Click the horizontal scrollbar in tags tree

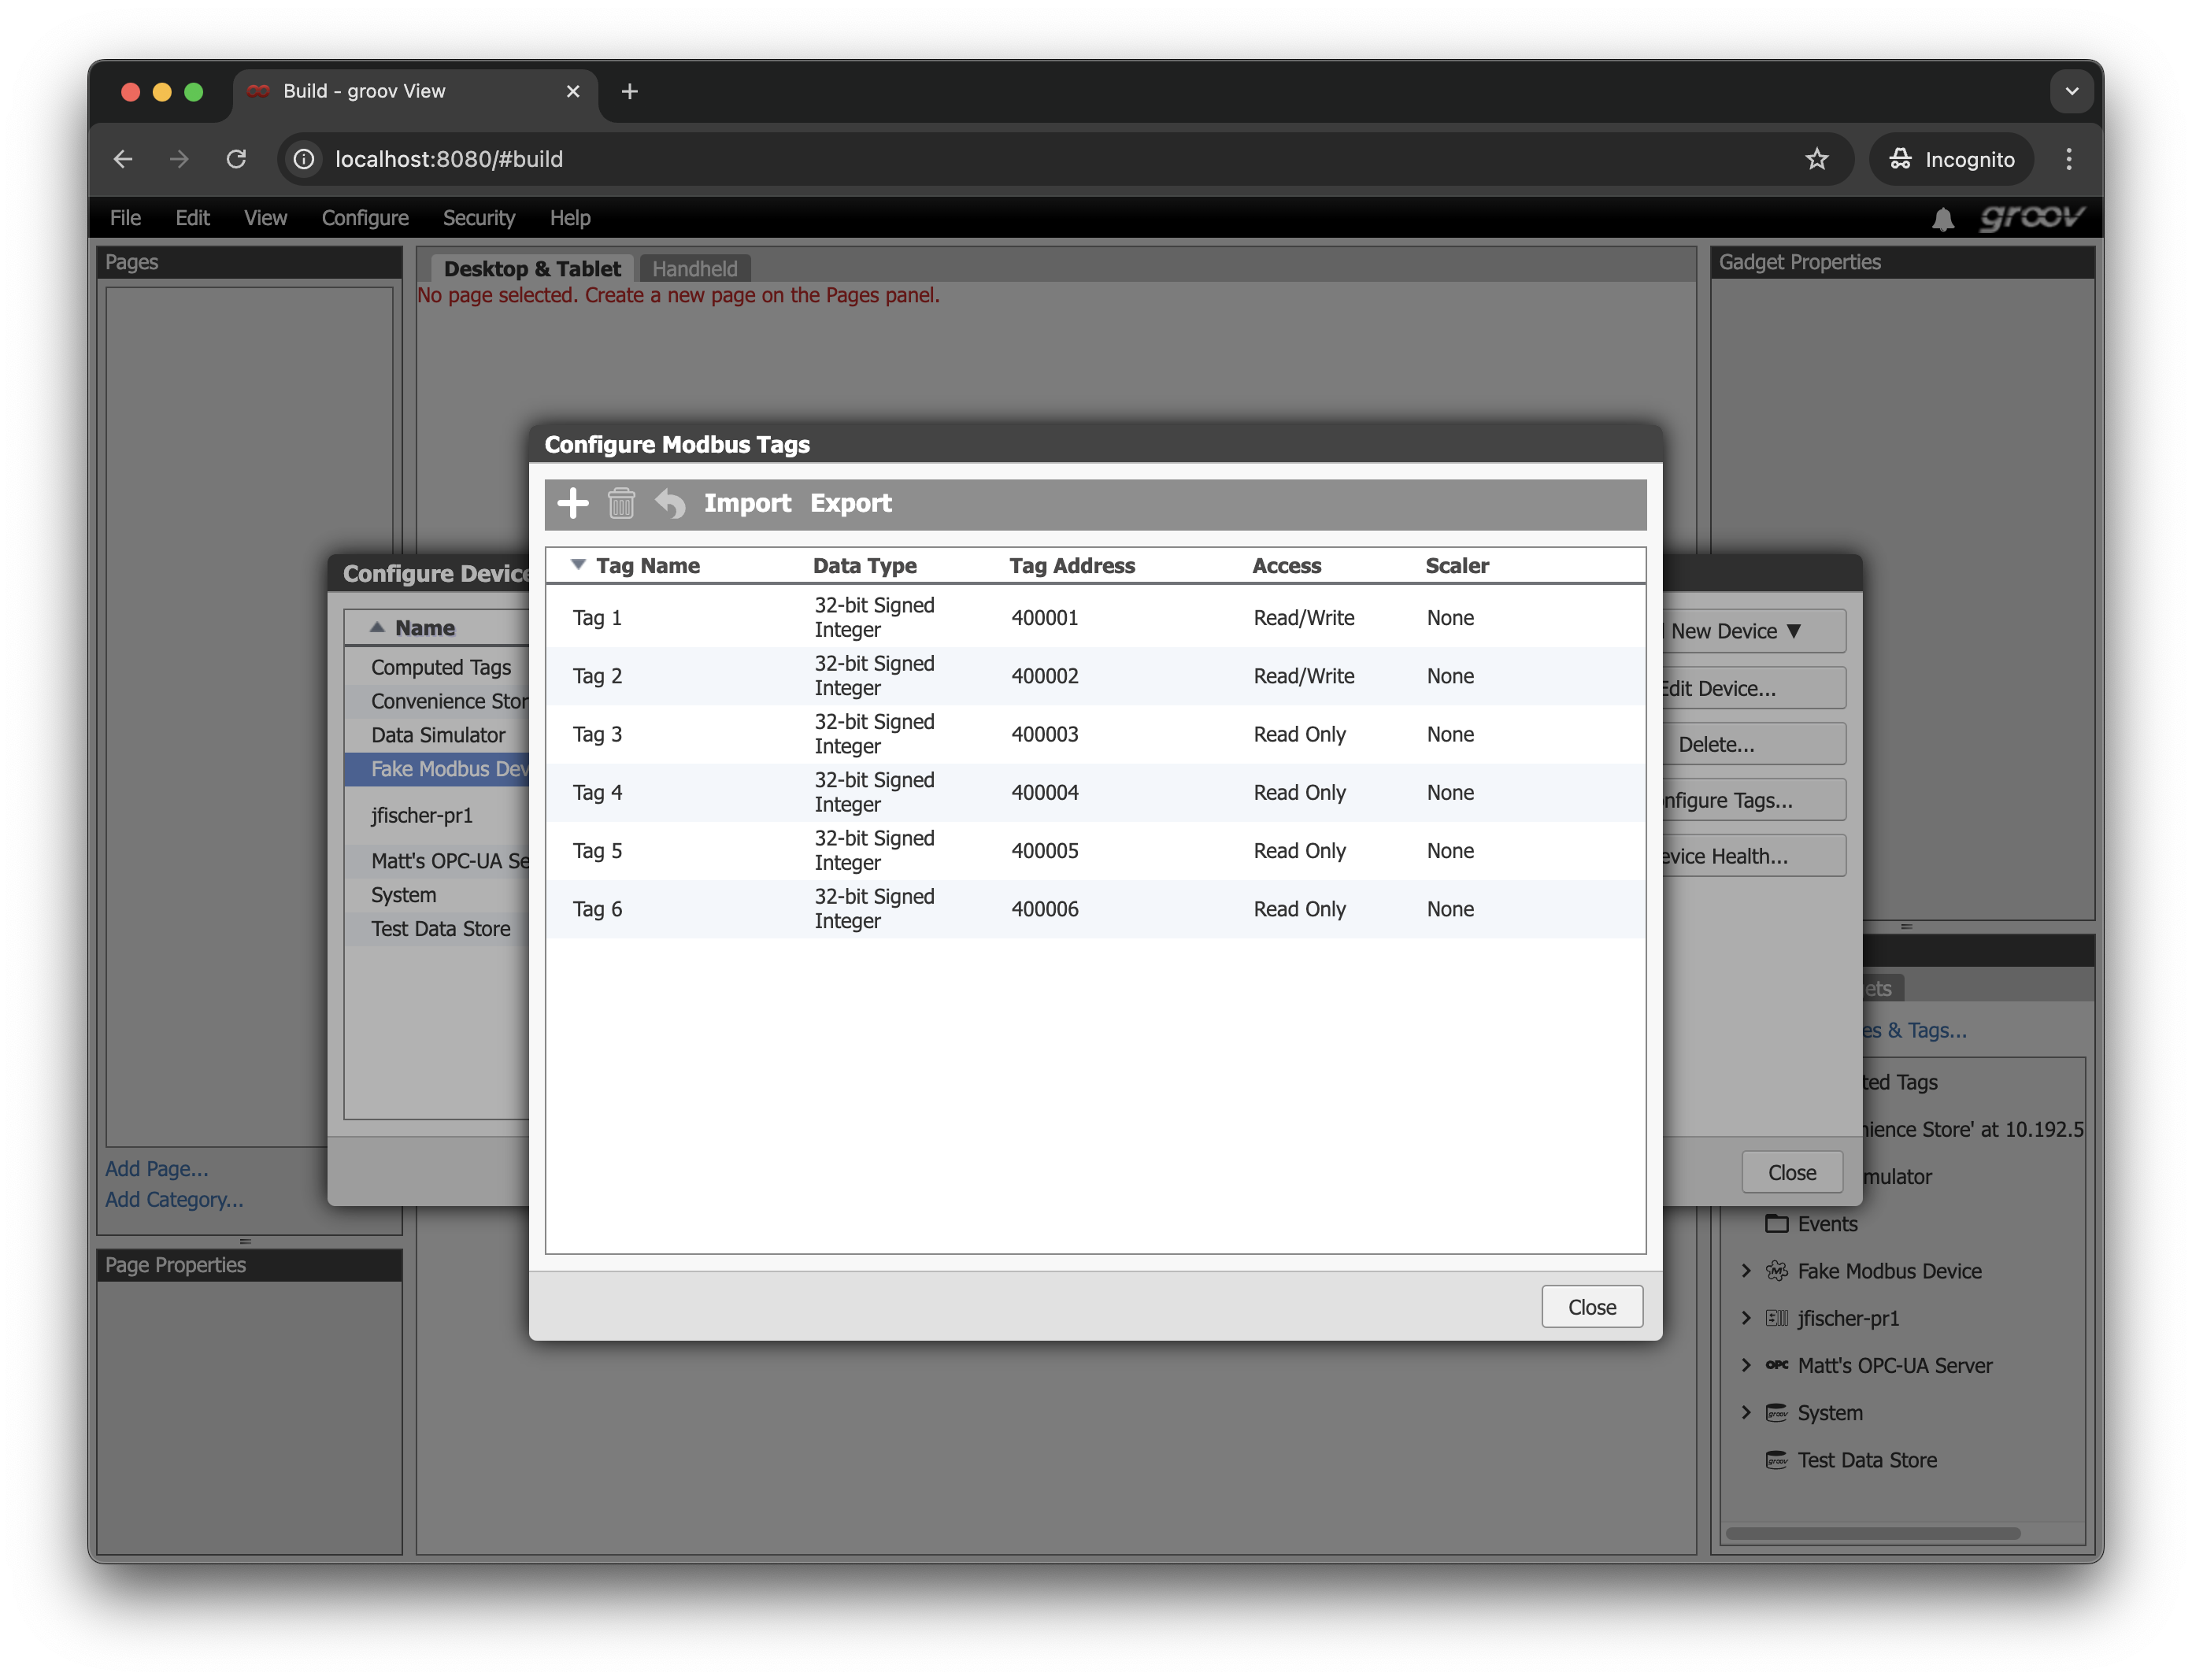pyautogui.click(x=1872, y=1533)
